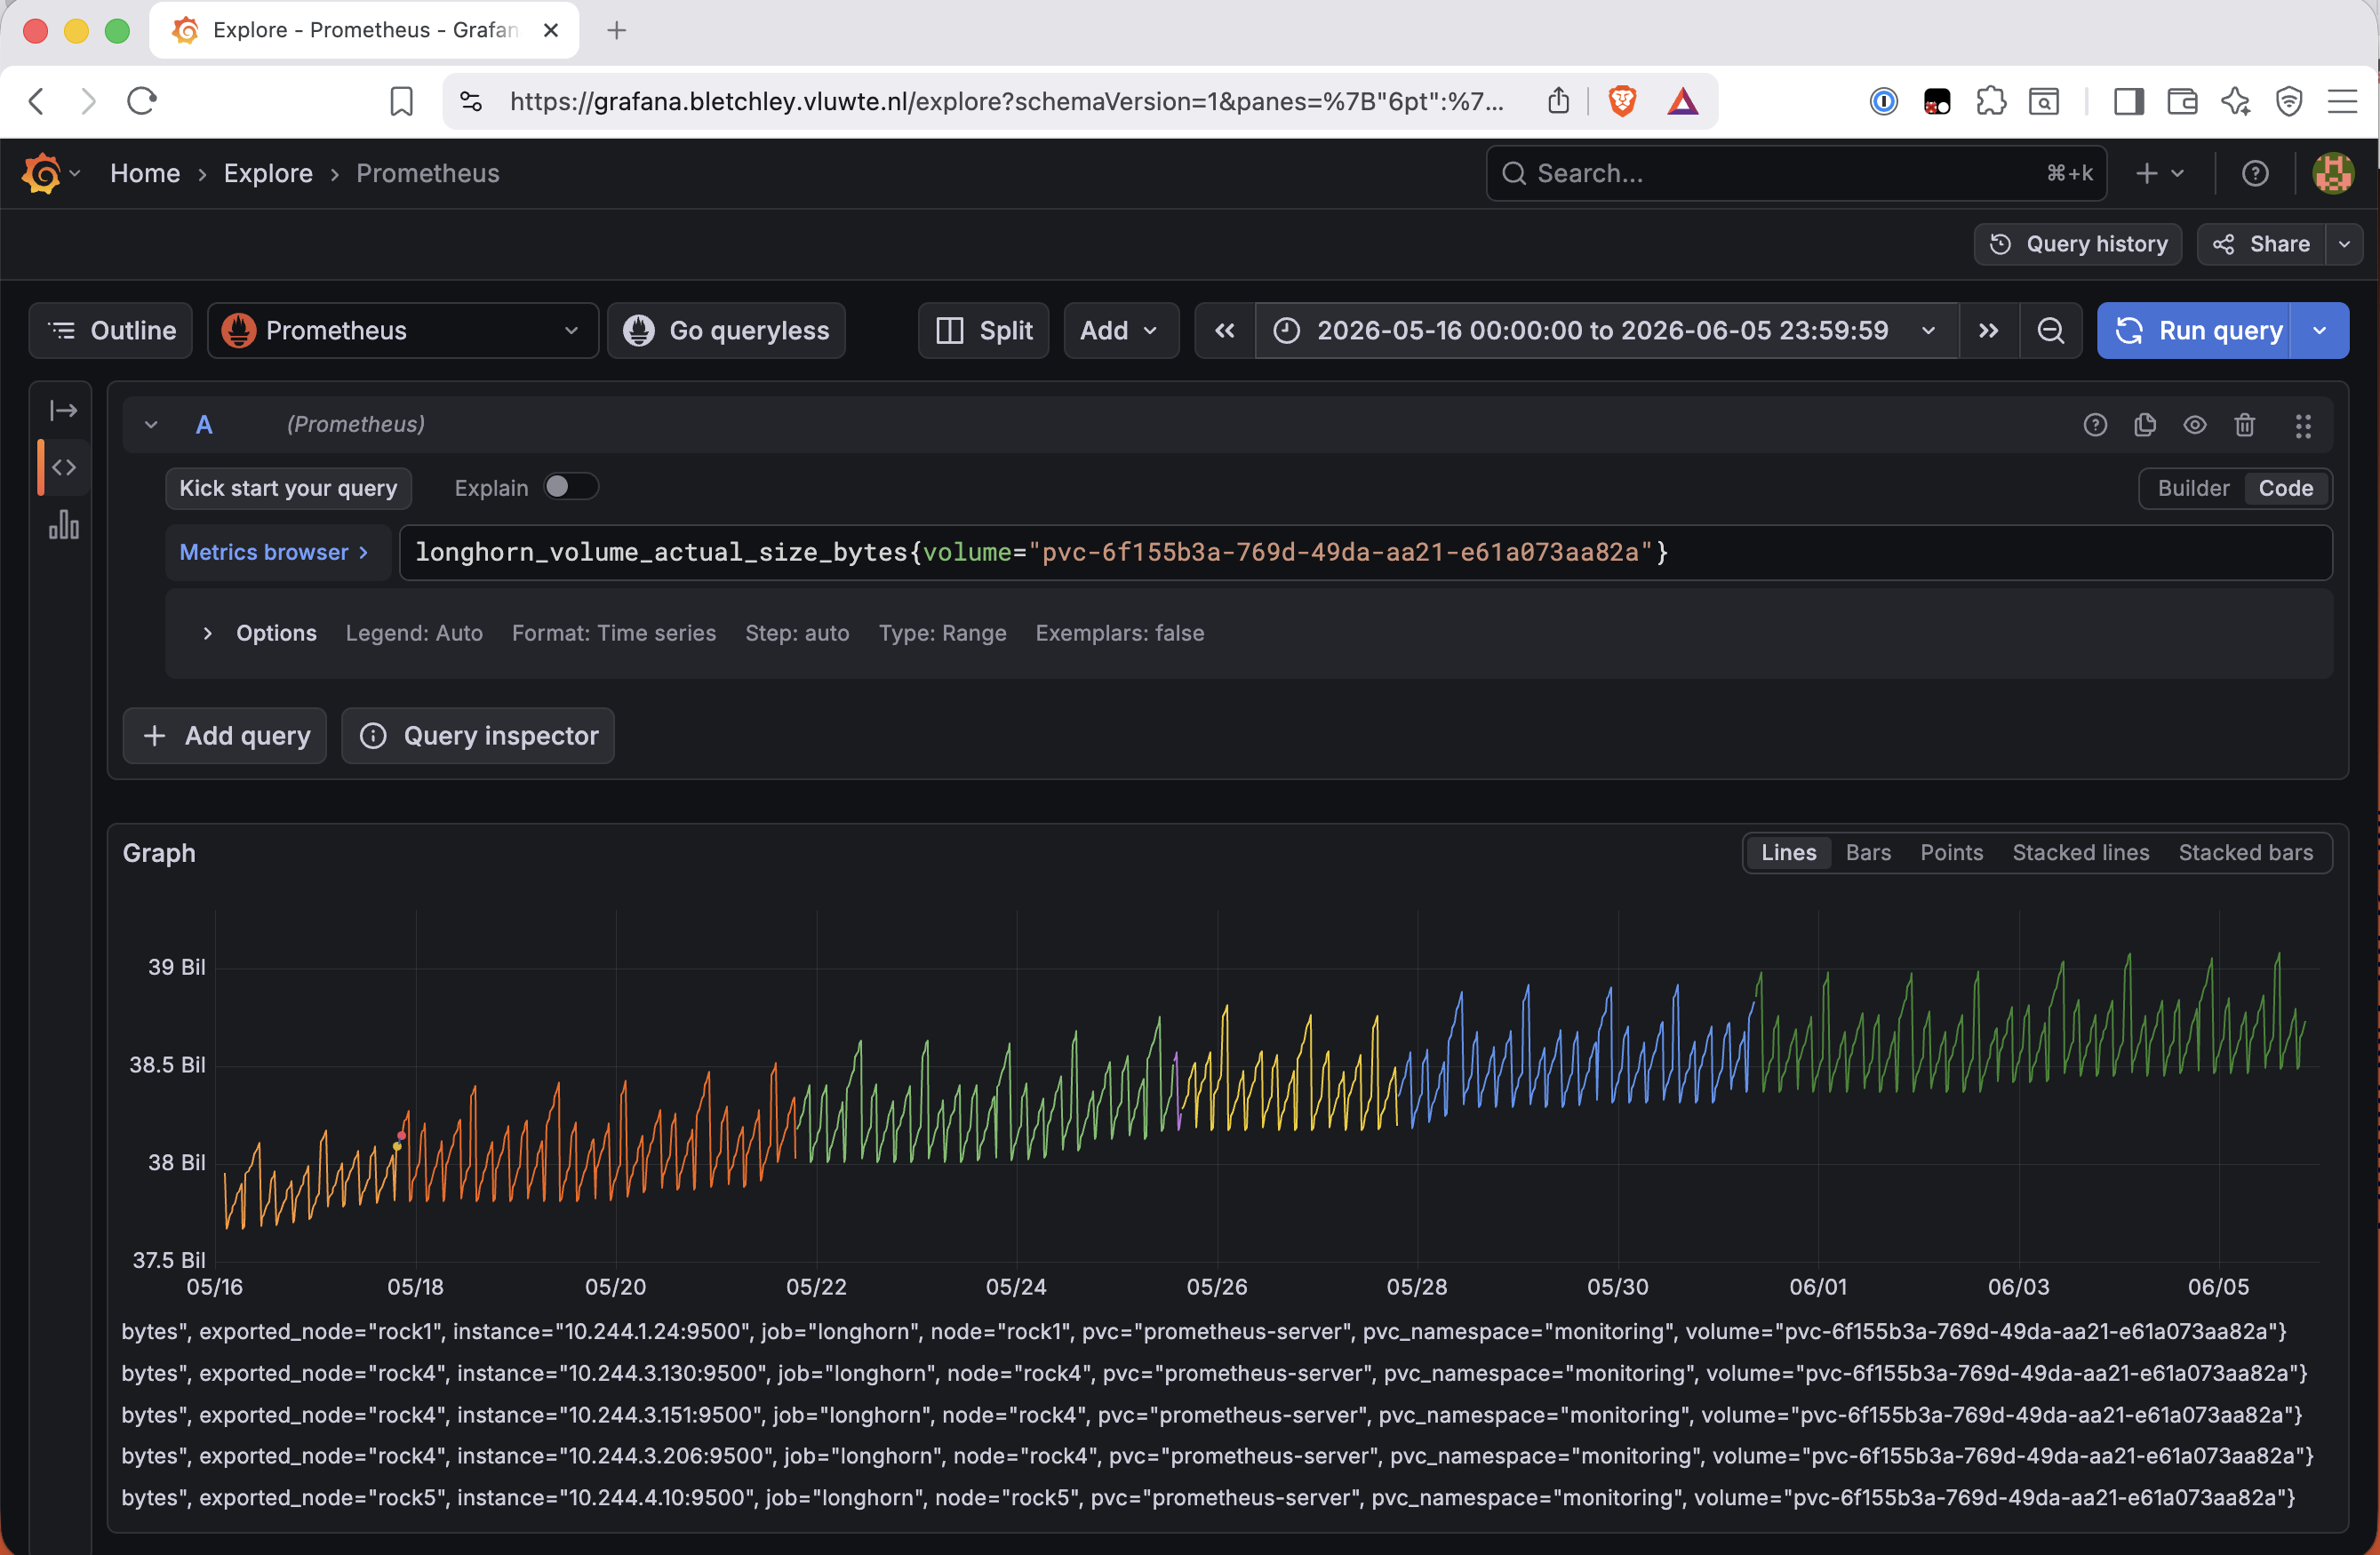Click the Split pane button
This screenshot has width=2380, height=1555.
click(984, 331)
